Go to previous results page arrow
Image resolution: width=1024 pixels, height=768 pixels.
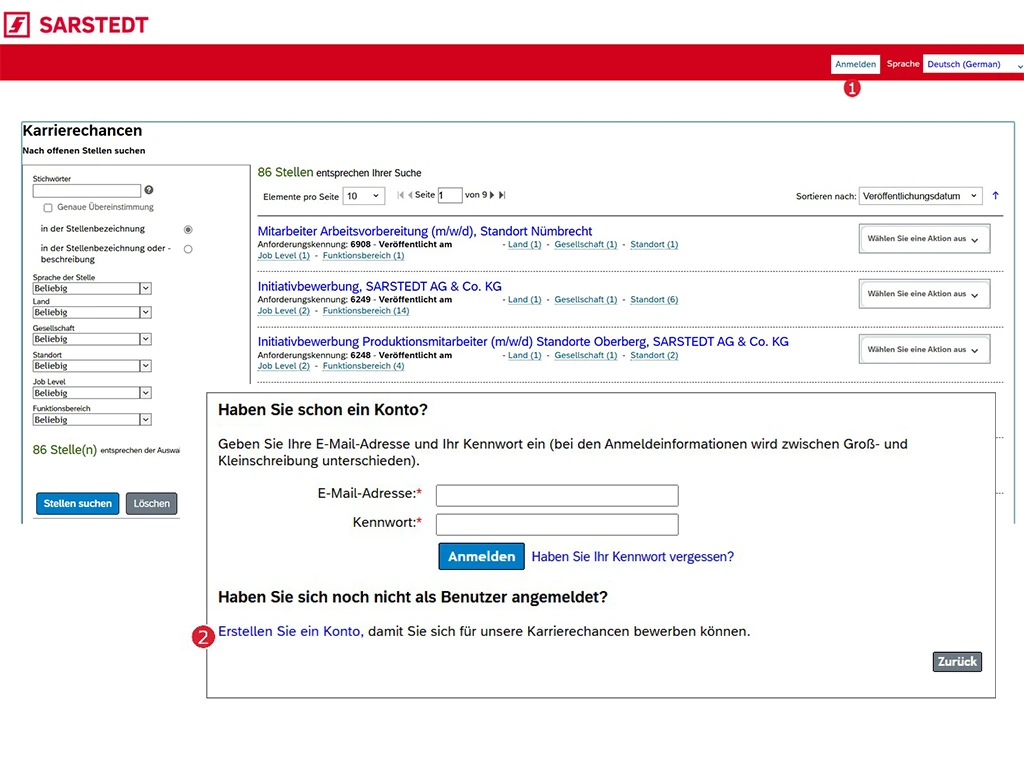pyautogui.click(x=410, y=195)
